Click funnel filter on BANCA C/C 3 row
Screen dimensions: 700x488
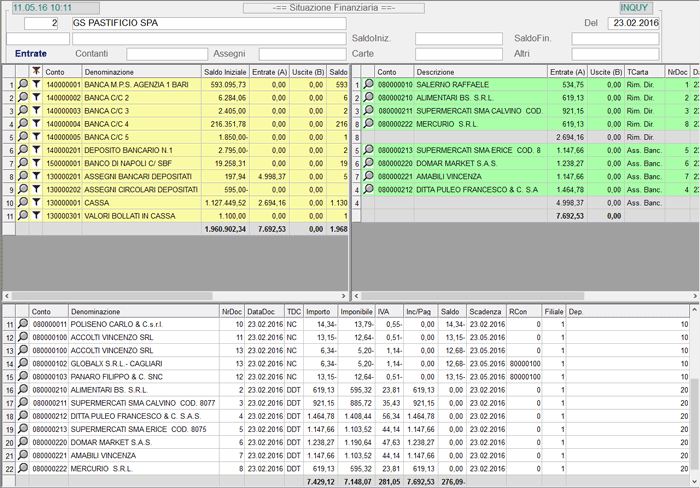[x=36, y=110]
